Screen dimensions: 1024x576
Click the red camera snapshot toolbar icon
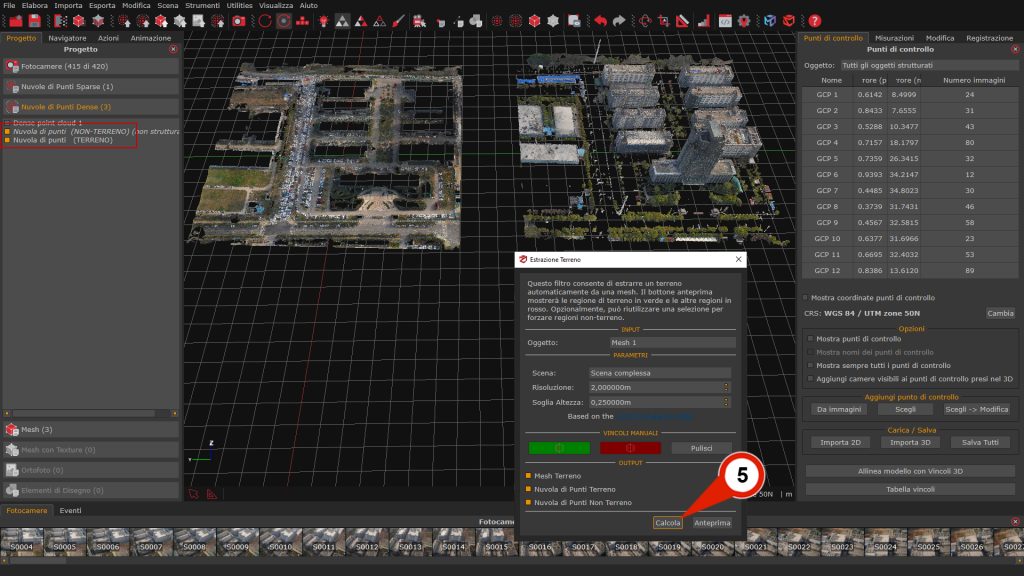(x=239, y=21)
